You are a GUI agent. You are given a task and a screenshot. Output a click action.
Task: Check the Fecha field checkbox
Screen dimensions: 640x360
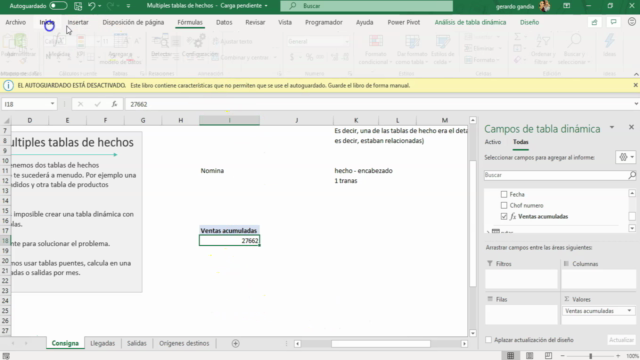coord(504,195)
